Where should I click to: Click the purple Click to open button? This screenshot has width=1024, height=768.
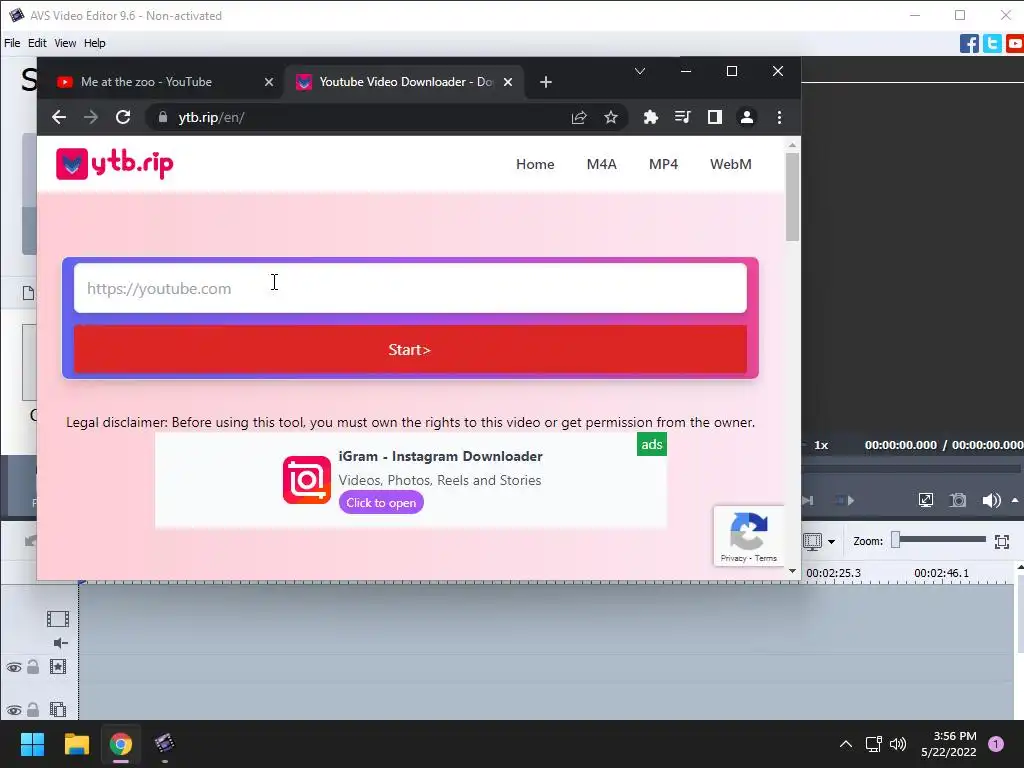tap(381, 502)
